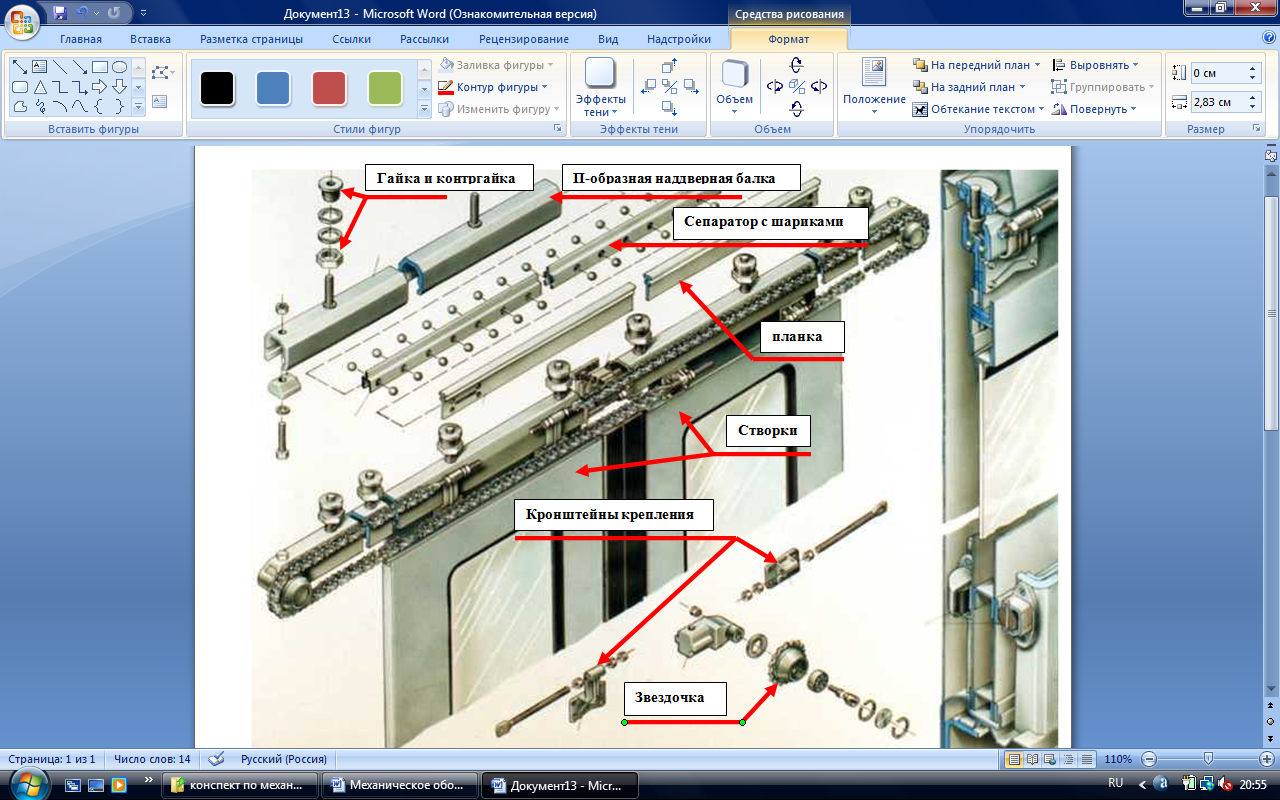
Task: Tilt the 3-D effect upward
Action: pos(796,65)
